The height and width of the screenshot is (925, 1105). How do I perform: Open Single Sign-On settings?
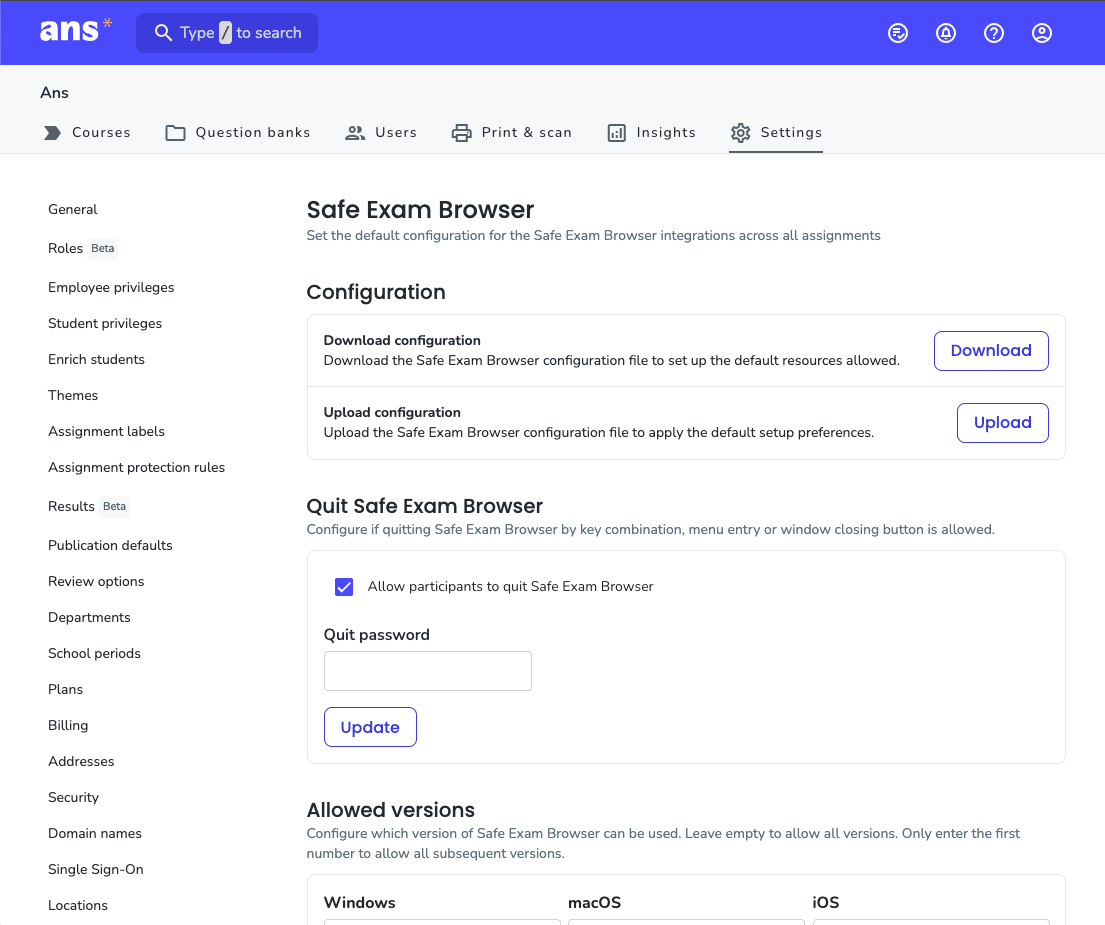point(96,869)
